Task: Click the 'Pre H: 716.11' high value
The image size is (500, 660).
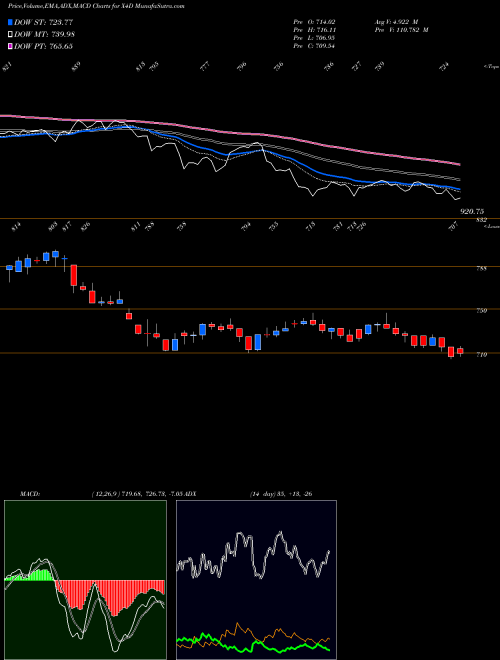Action: pyautogui.click(x=314, y=30)
